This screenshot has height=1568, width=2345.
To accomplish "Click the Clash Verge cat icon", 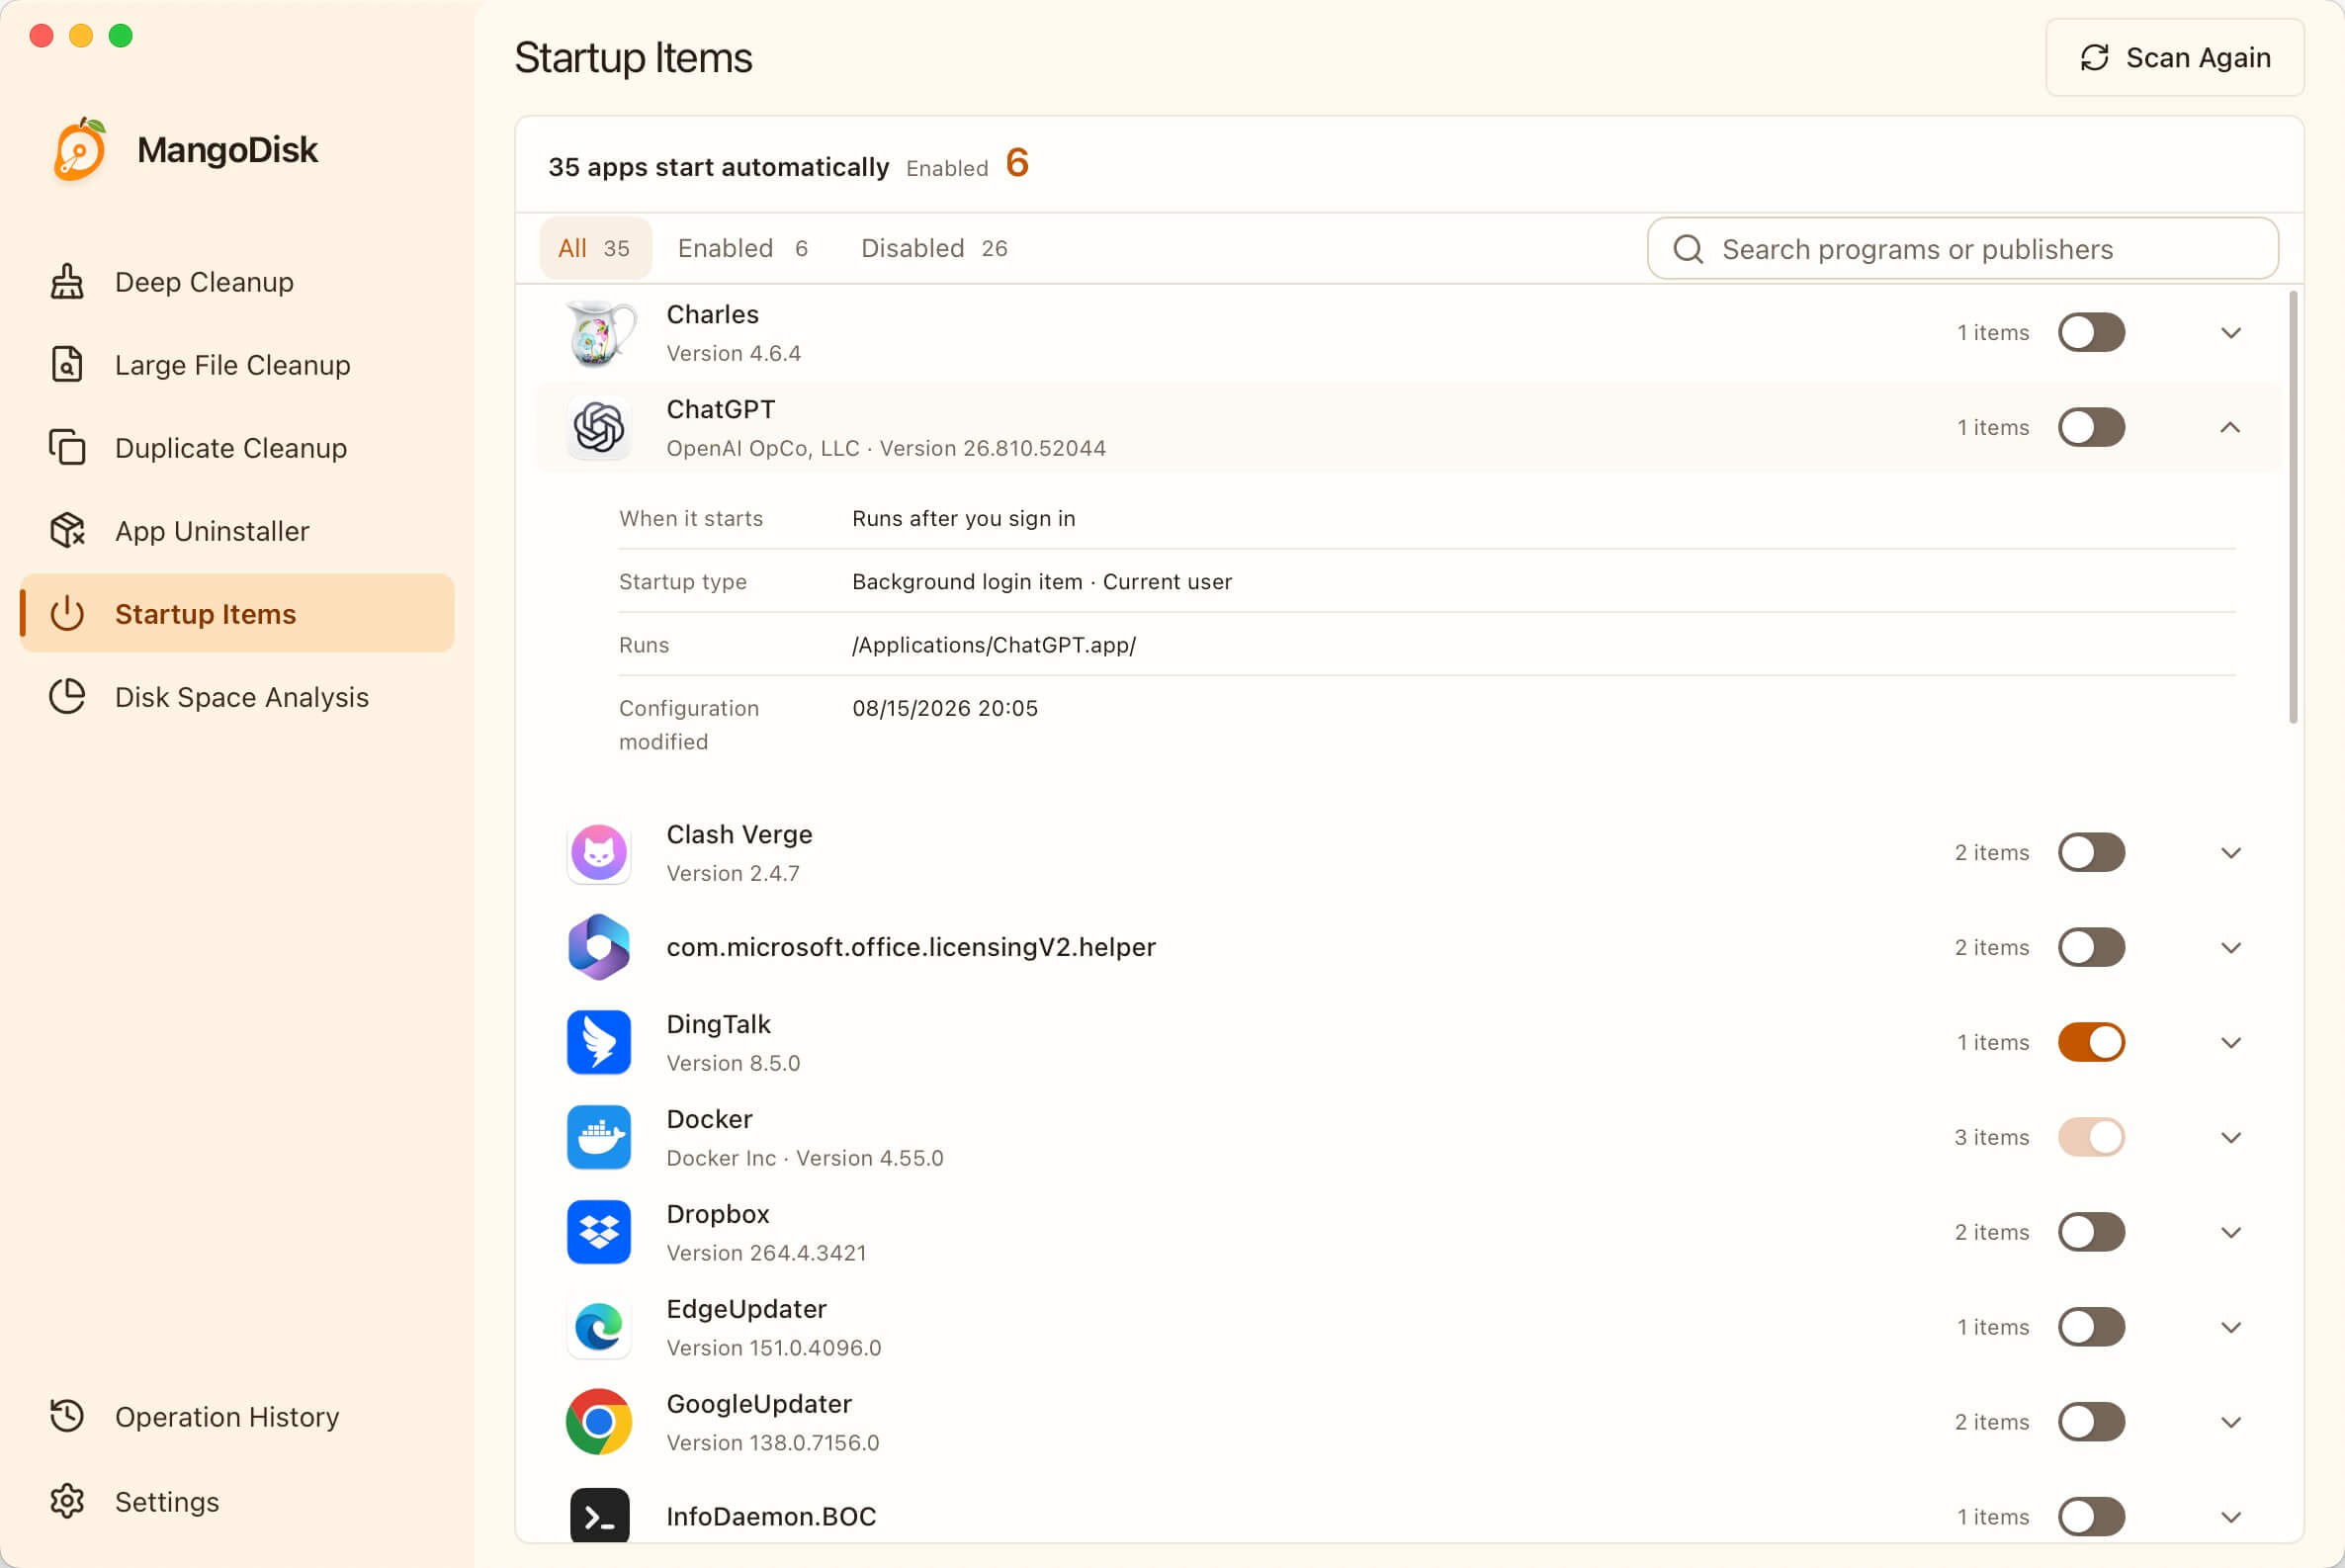I will (x=599, y=853).
